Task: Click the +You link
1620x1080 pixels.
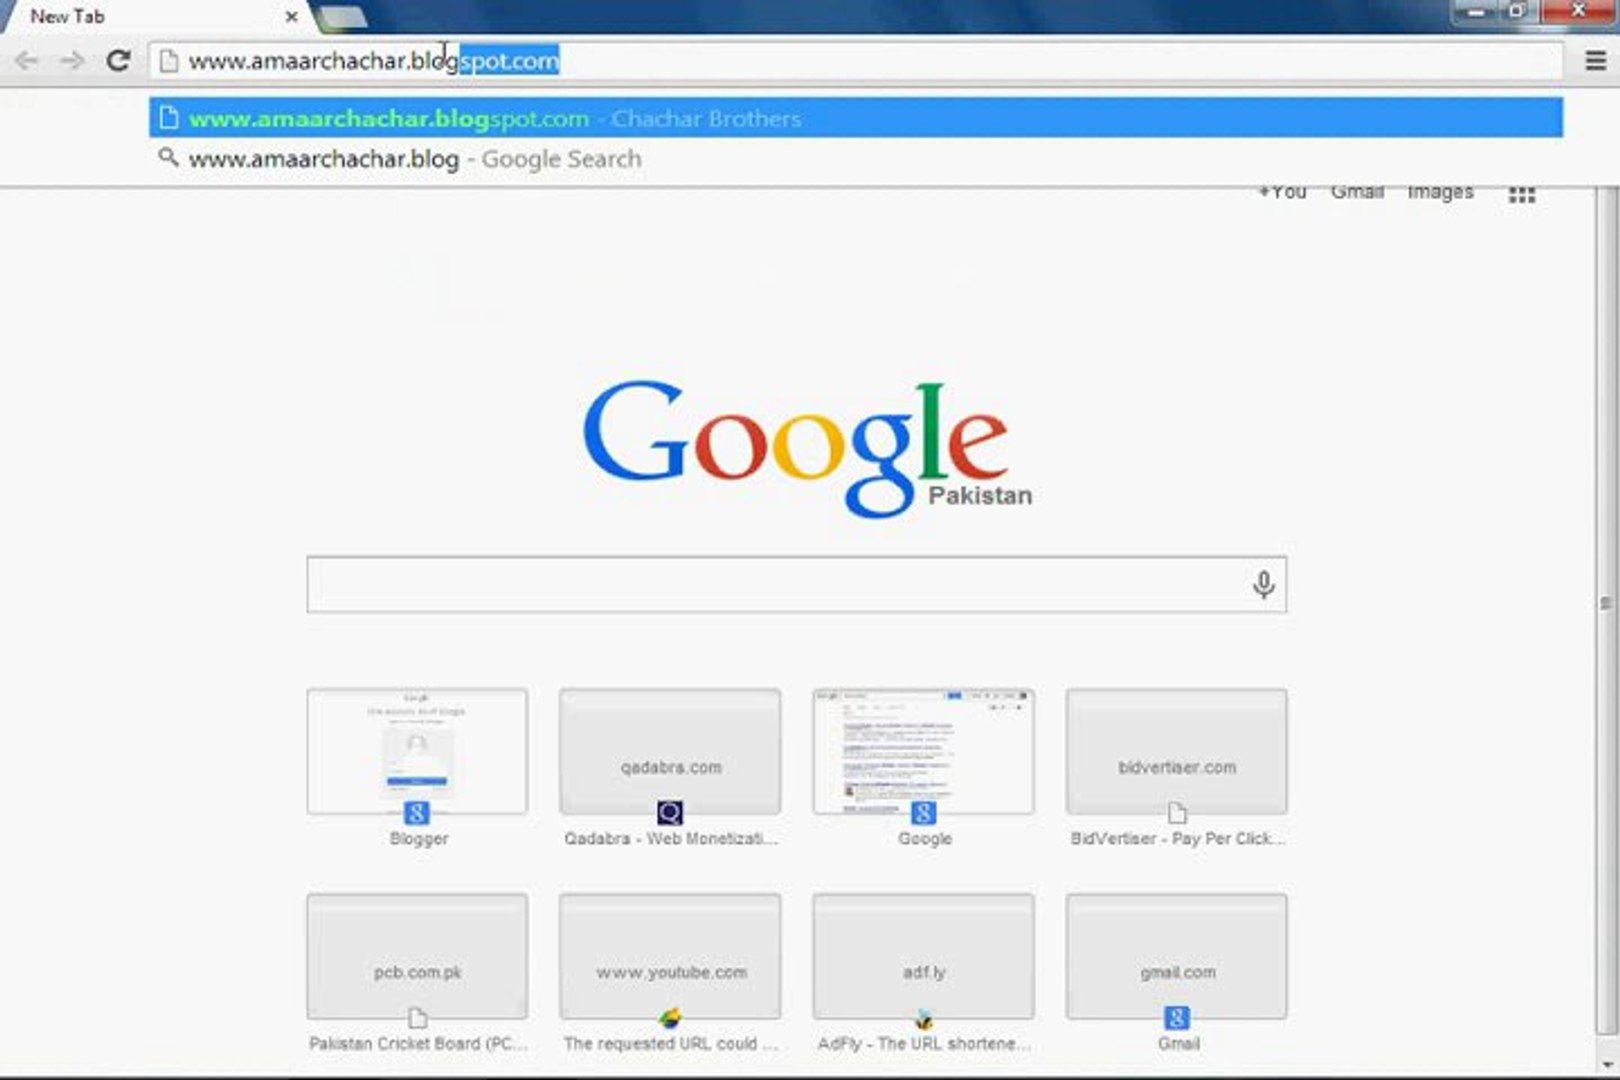Action: point(1283,190)
